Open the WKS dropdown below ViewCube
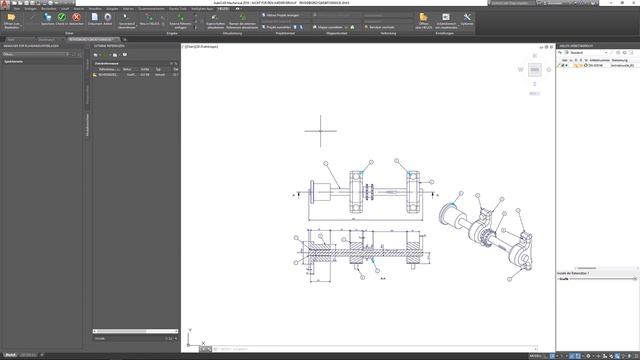 pyautogui.click(x=535, y=93)
